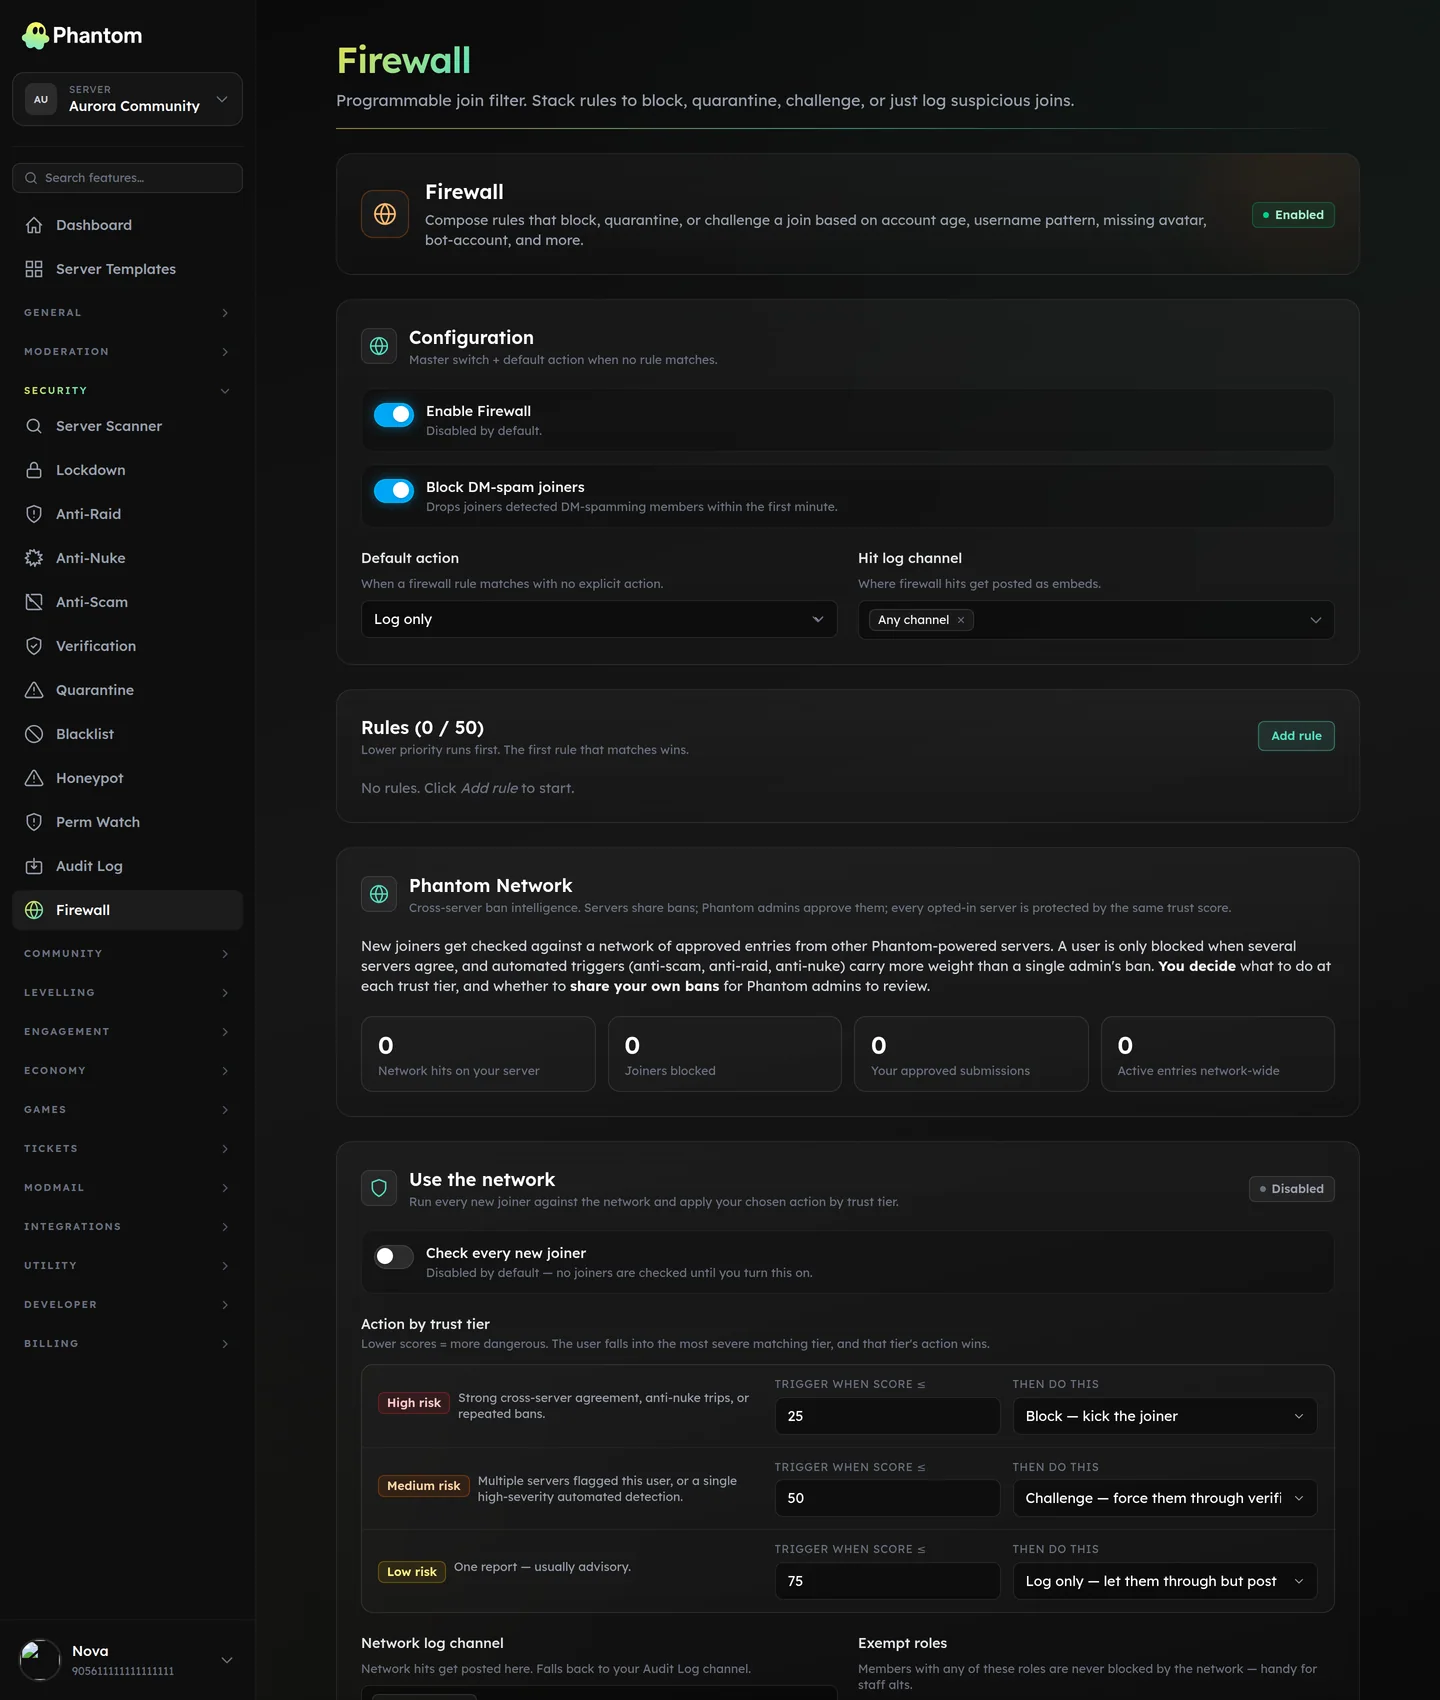Expand the Moderation sidebar section
The width and height of the screenshot is (1440, 1700).
pyautogui.click(x=127, y=352)
